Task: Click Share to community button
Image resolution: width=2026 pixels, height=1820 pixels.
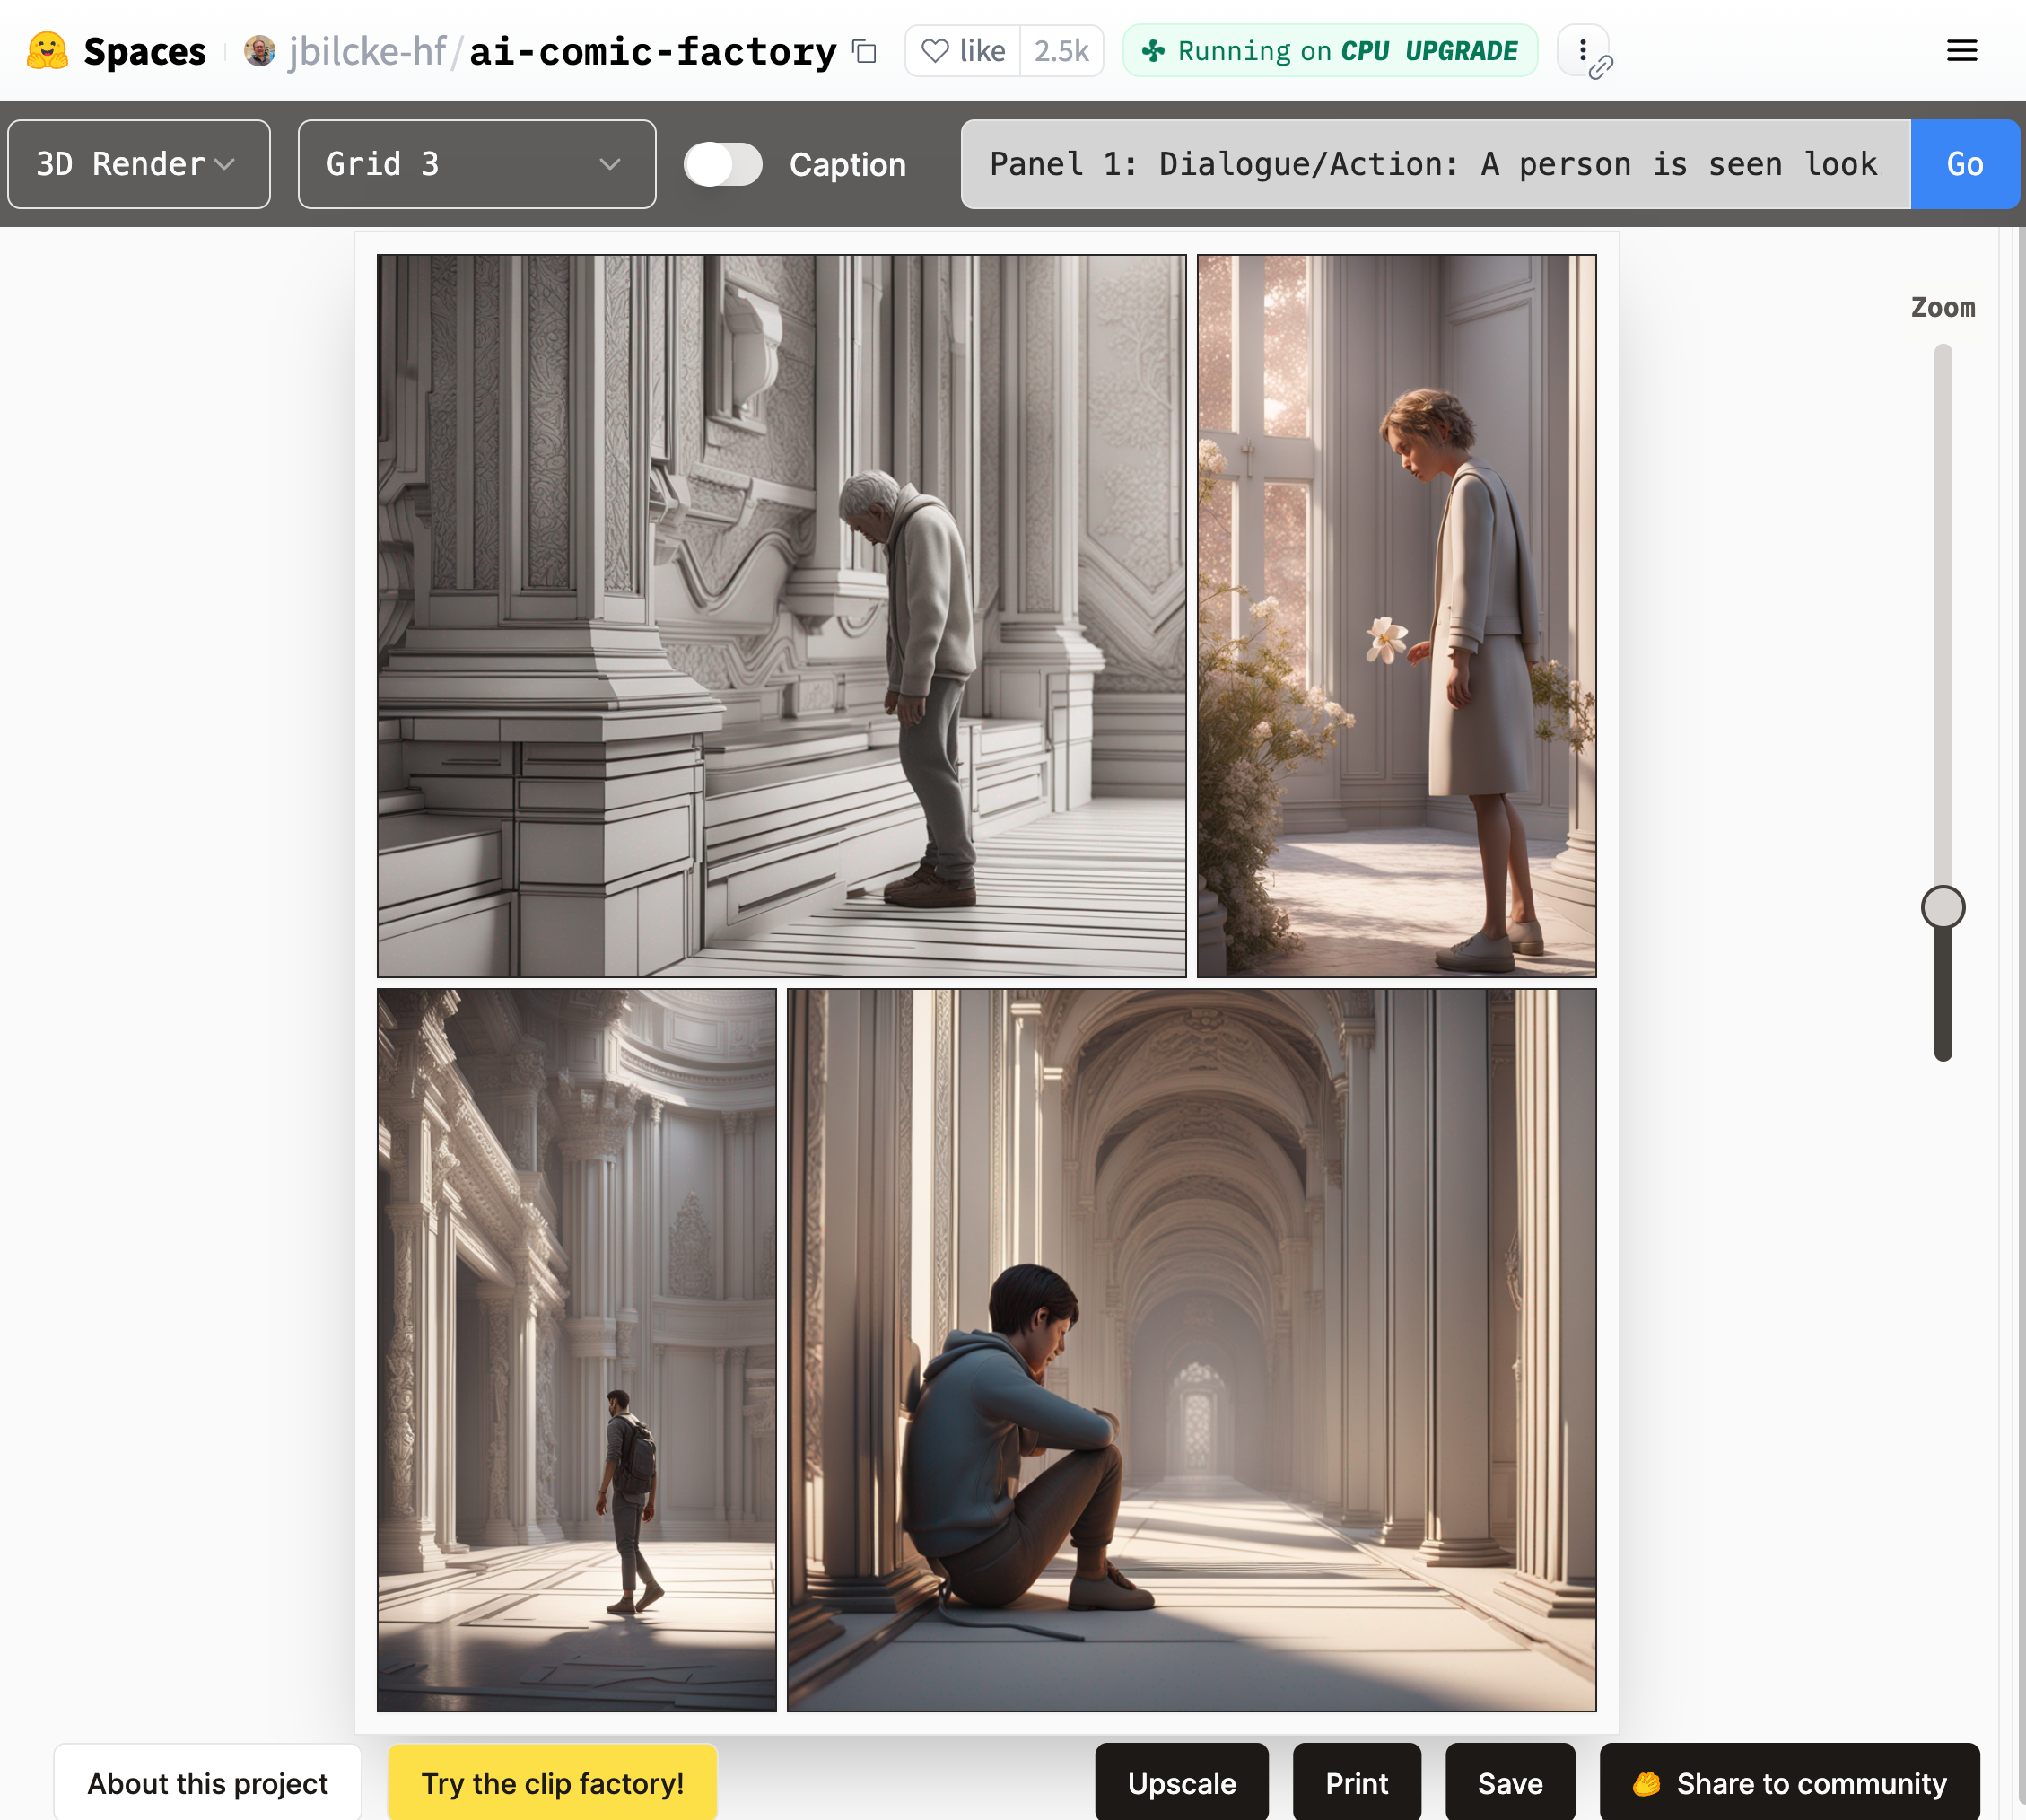Action: [x=1789, y=1783]
